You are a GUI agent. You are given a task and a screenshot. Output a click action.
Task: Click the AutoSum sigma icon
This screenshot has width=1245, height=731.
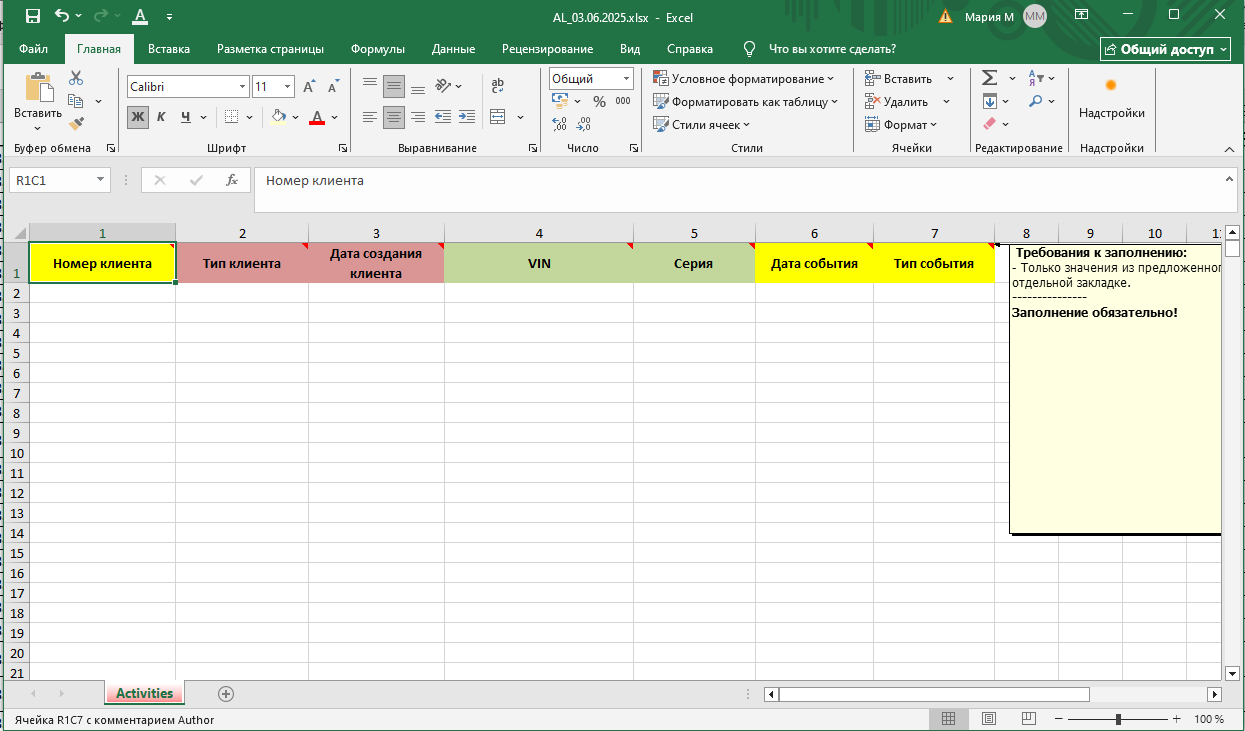[989, 78]
